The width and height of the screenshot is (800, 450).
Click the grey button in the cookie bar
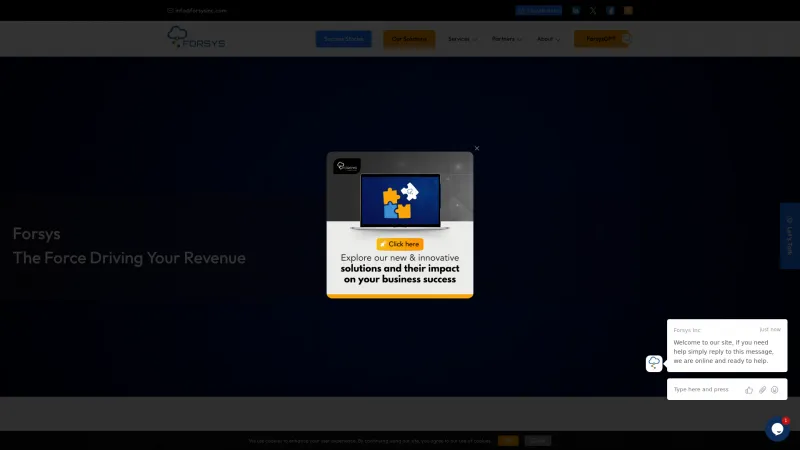pos(538,441)
